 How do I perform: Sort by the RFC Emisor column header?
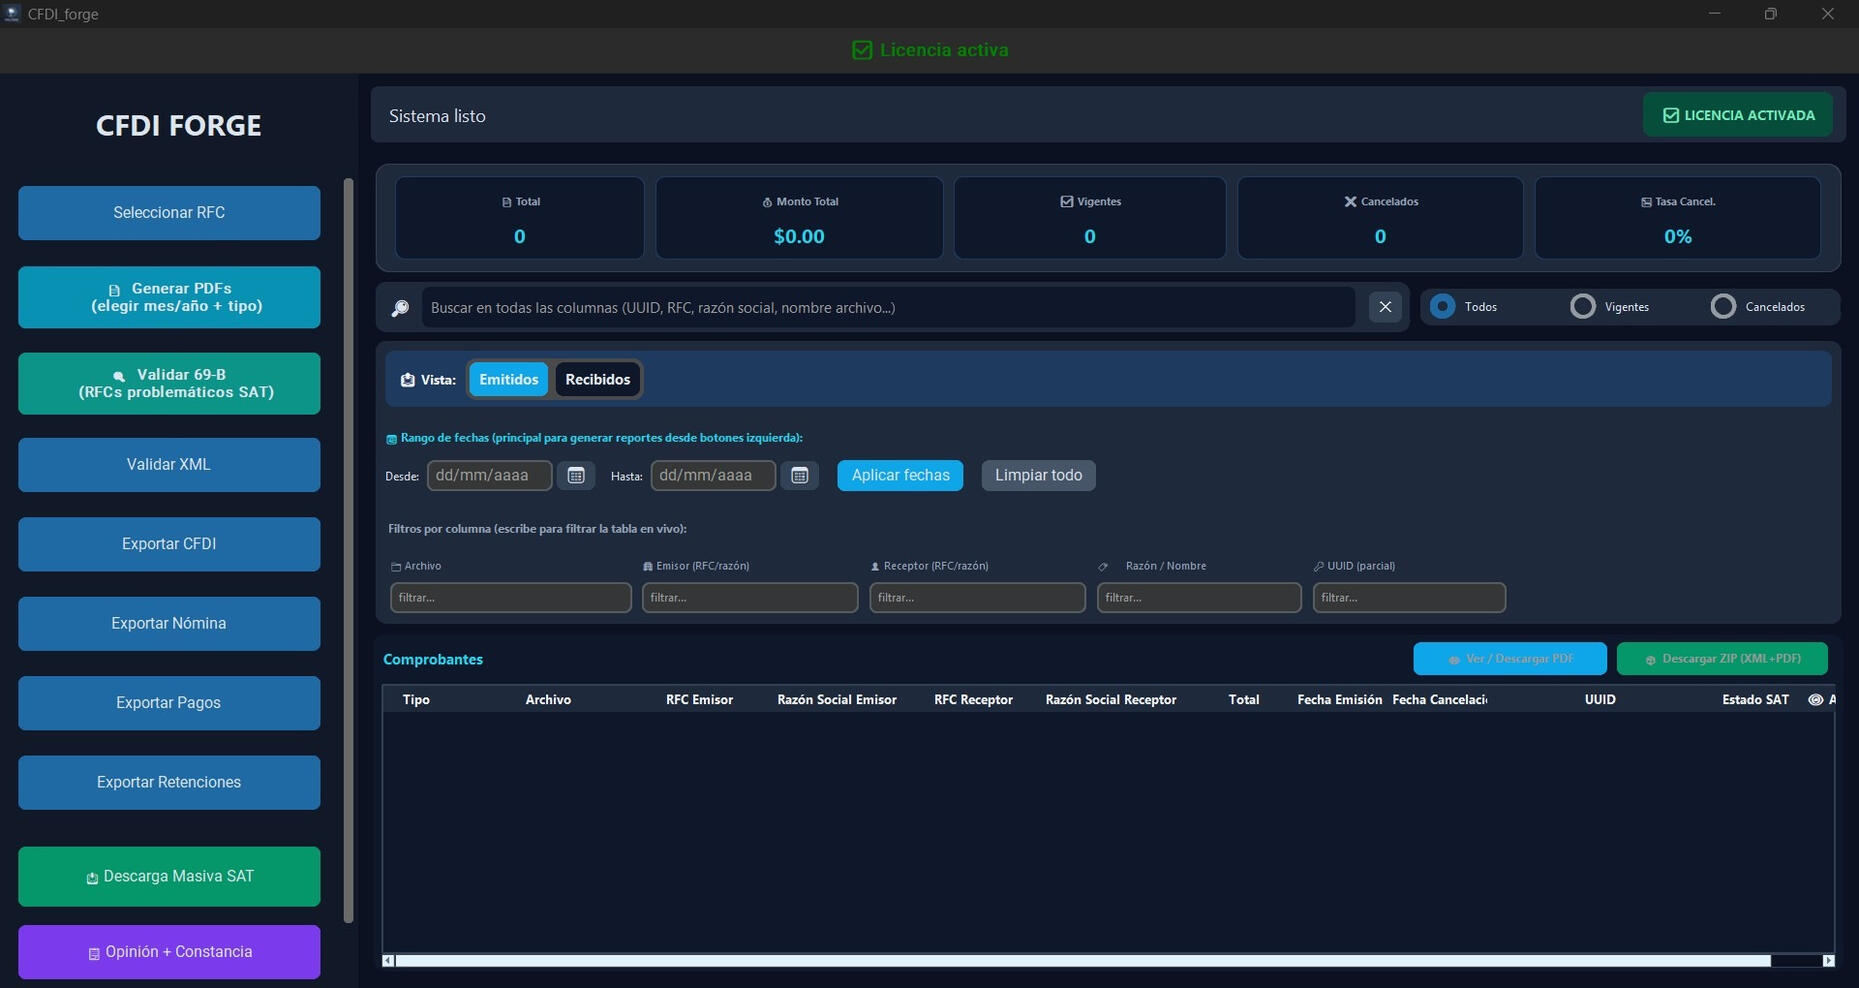coord(699,700)
